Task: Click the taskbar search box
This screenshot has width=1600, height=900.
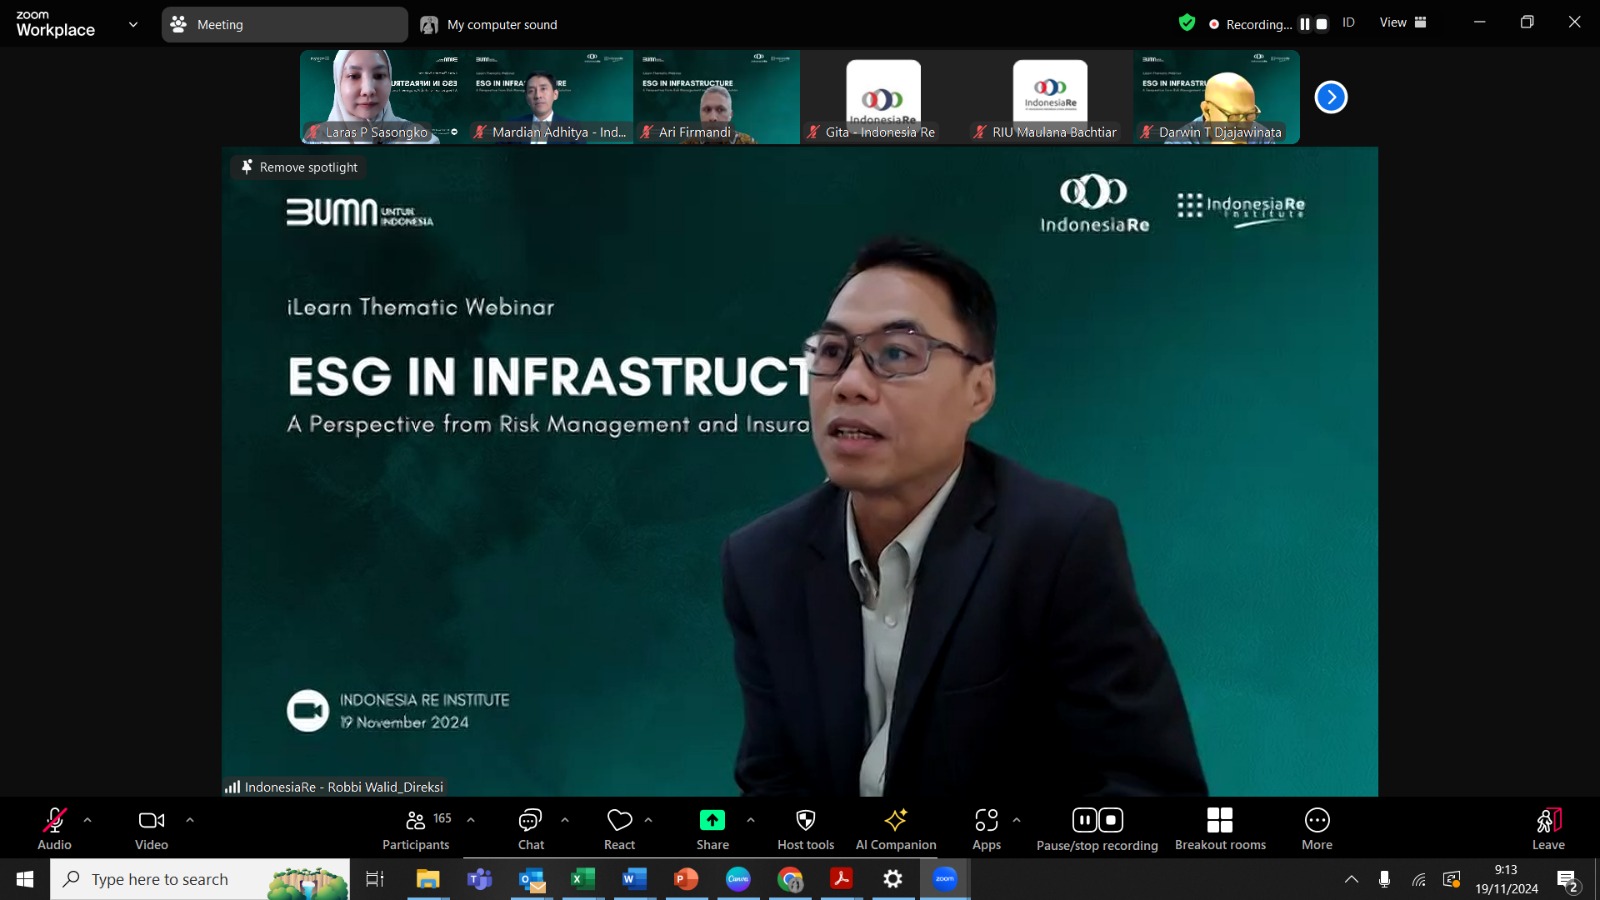Action: 200,879
